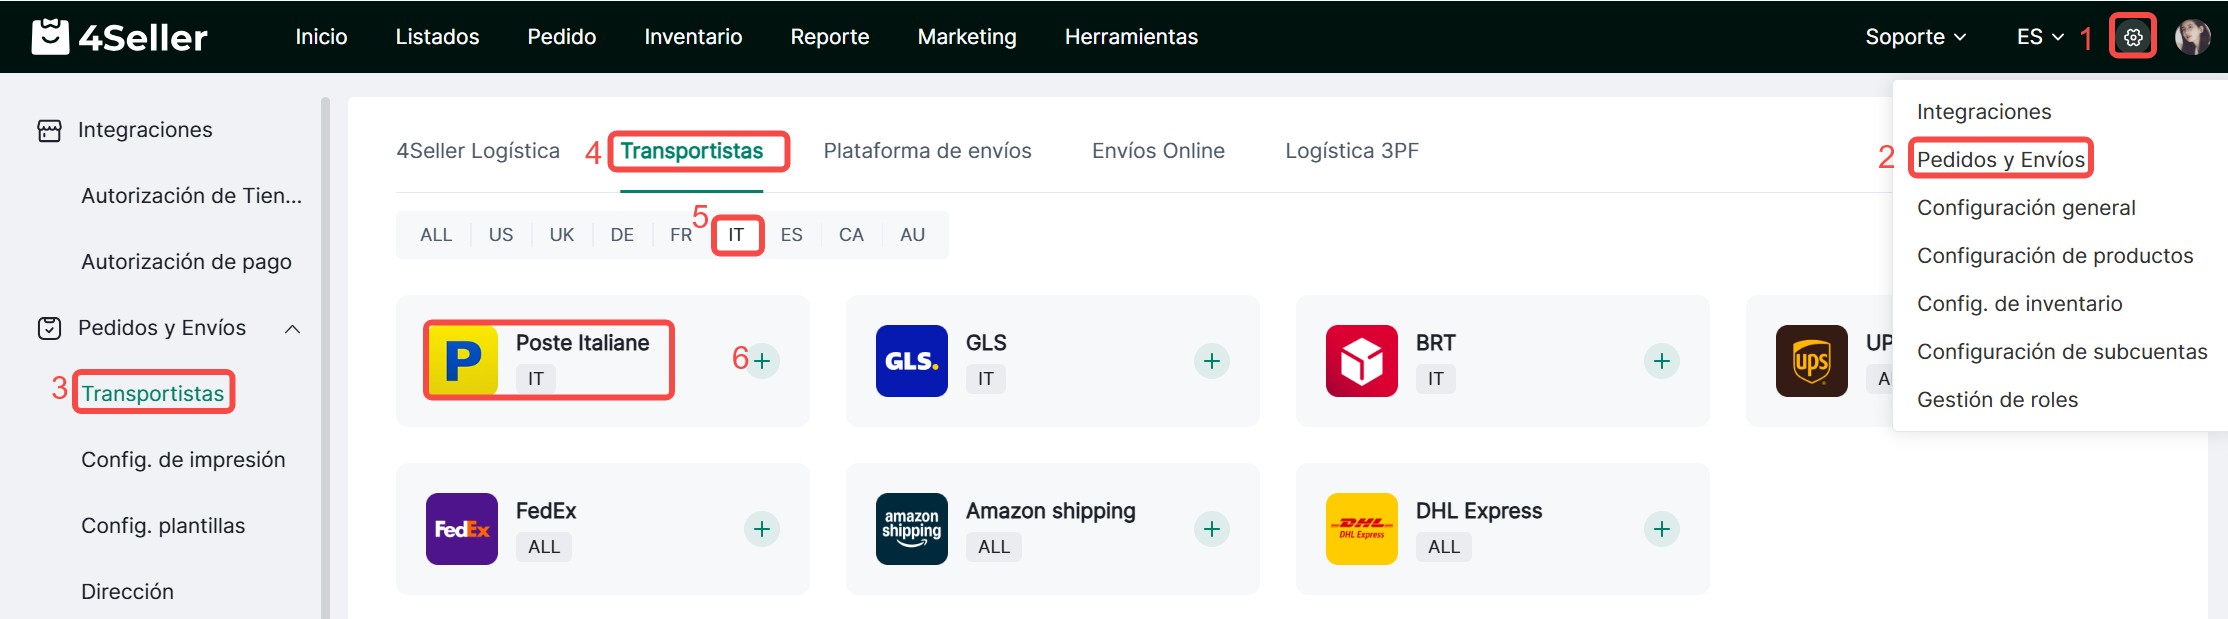
Task: Click plus icon for BRT carrier
Action: click(x=1662, y=361)
